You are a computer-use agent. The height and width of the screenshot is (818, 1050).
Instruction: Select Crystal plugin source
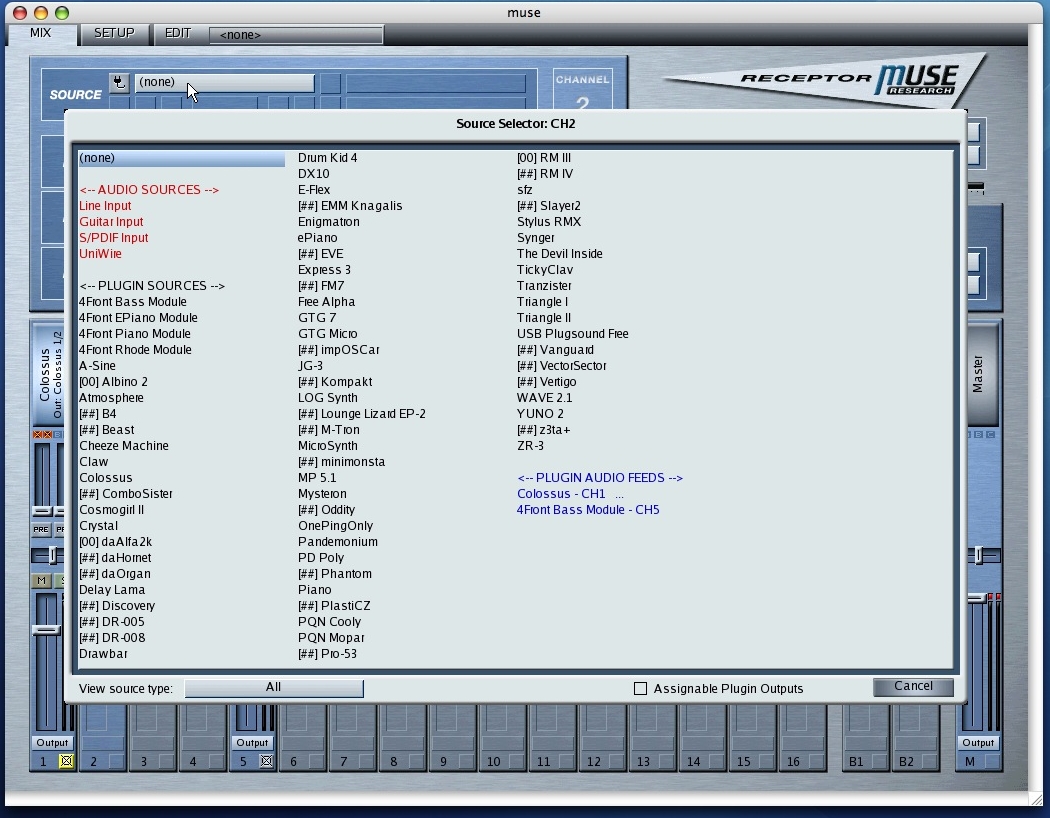[x=98, y=526]
